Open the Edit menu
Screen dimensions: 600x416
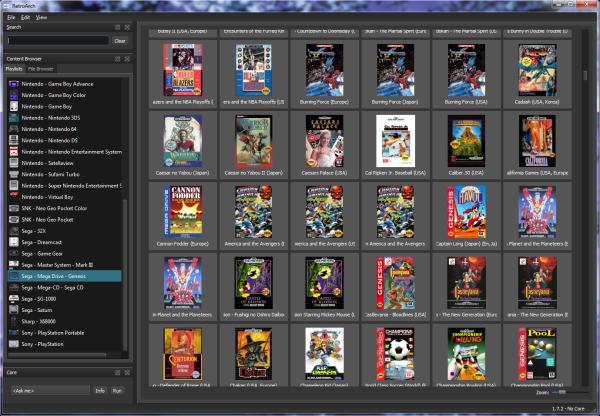coord(25,17)
